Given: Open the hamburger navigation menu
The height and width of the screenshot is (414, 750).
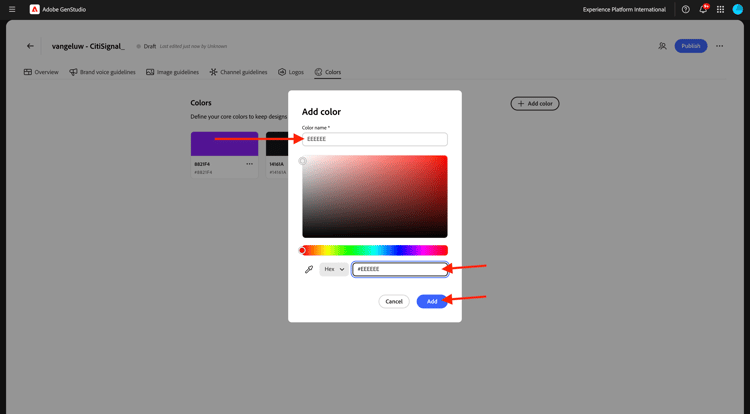Looking at the screenshot, I should click(12, 9).
